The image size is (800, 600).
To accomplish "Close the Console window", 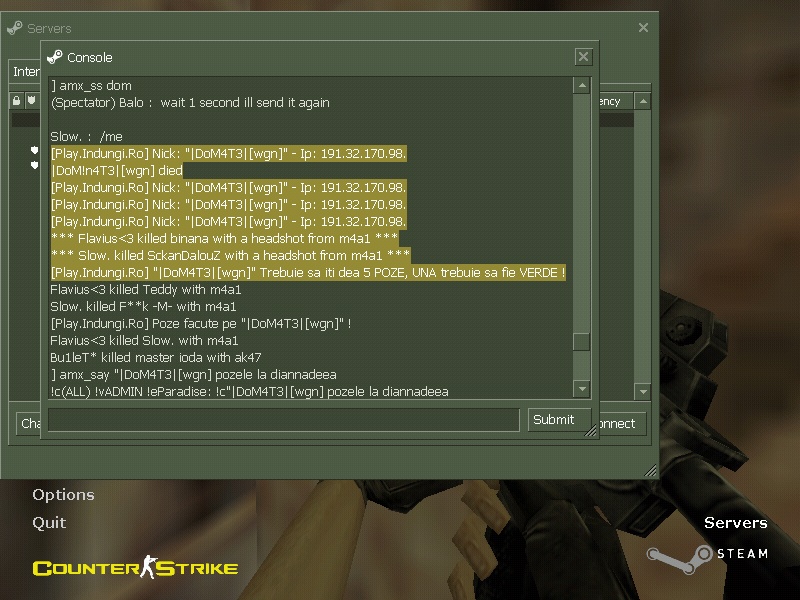I will (583, 57).
